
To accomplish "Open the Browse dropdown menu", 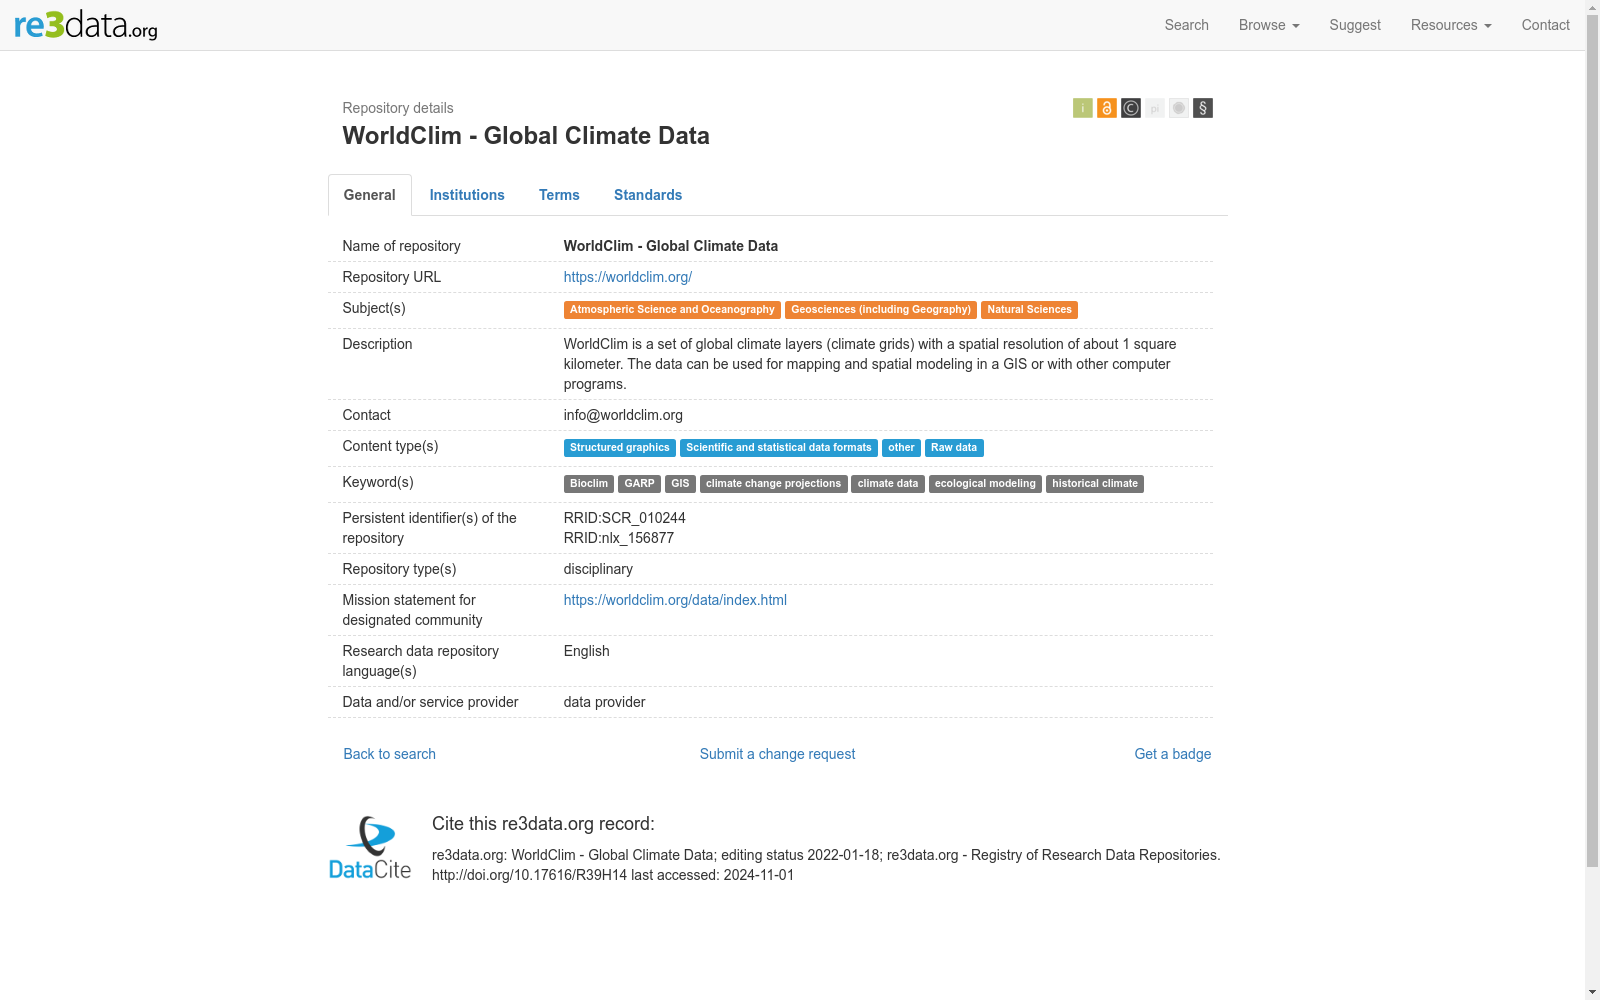I will [x=1268, y=25].
